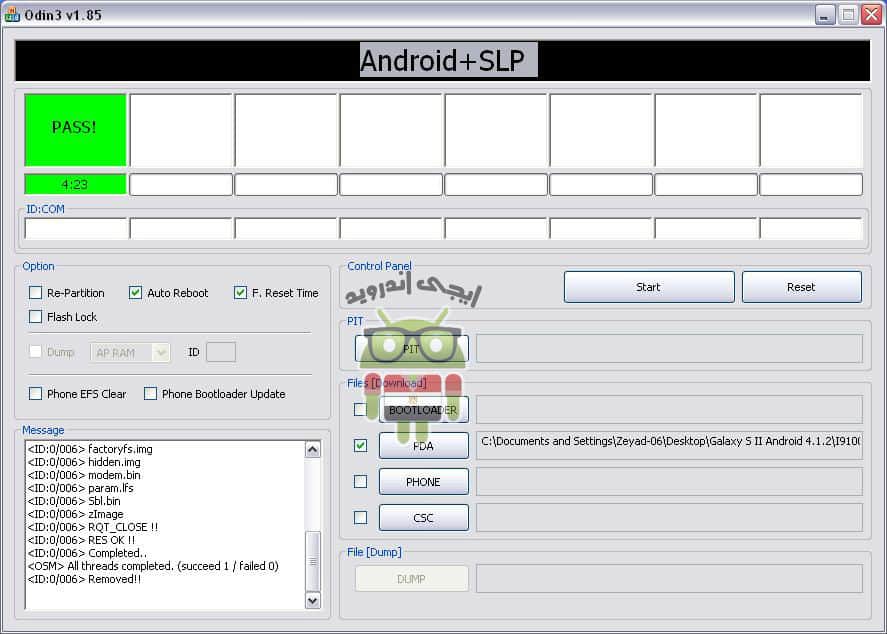Enable the Re-Partition option
This screenshot has height=634, width=887.
(36, 292)
